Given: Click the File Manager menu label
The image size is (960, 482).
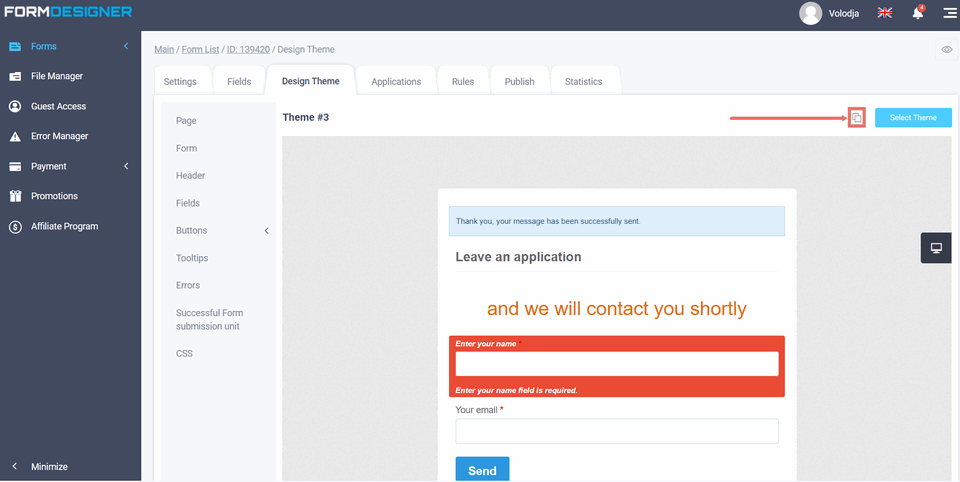Looking at the screenshot, I should 57,77.
